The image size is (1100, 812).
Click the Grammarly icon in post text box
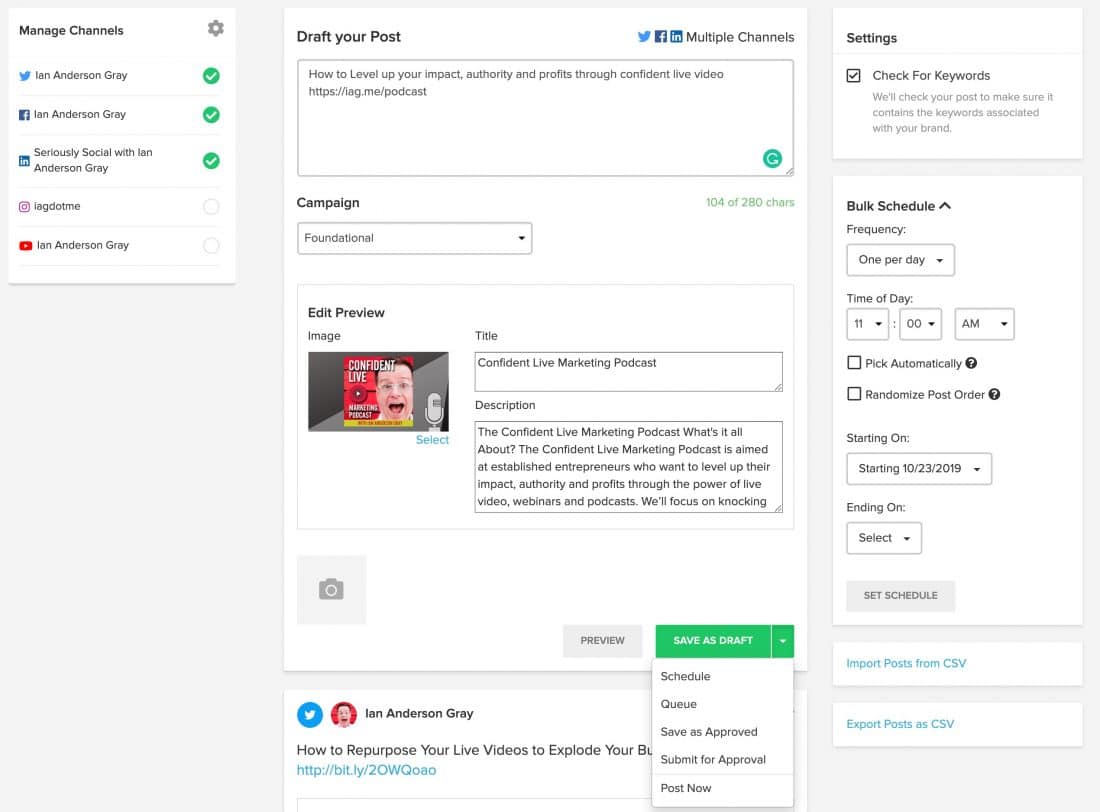click(772, 159)
